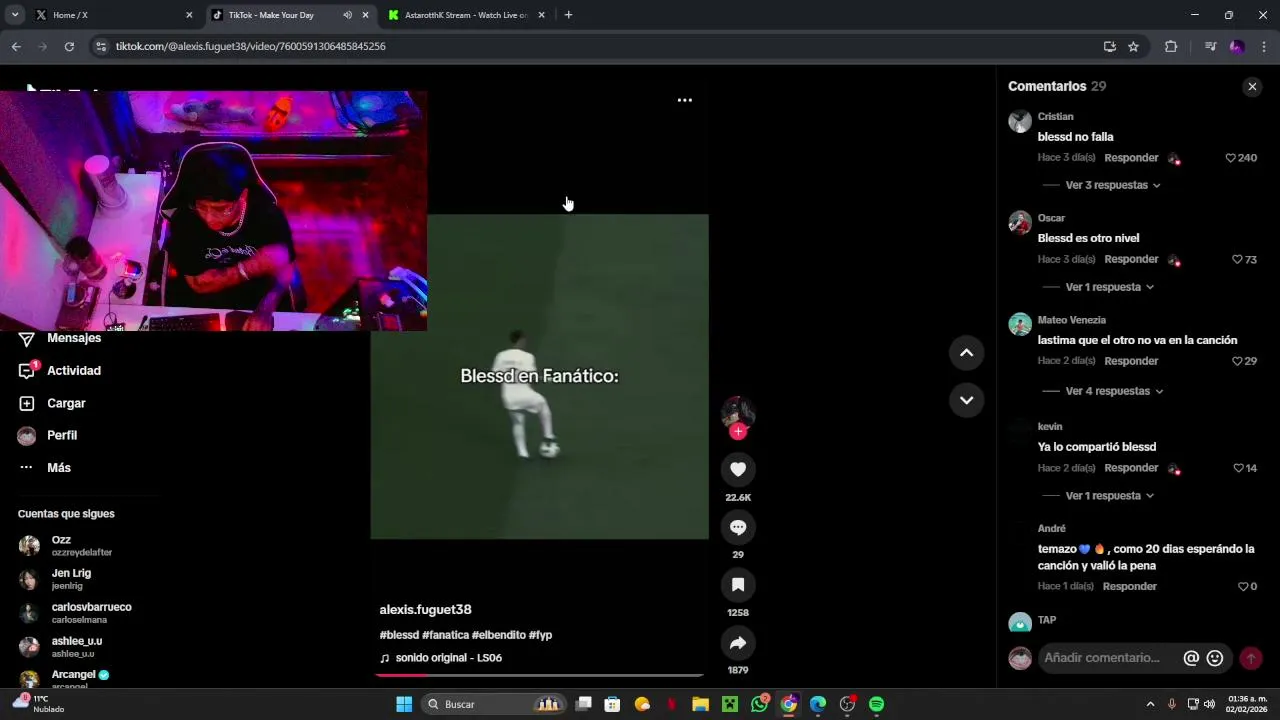This screenshot has width=1280, height=720.
Task: Open the #blessd hashtag
Action: point(399,635)
